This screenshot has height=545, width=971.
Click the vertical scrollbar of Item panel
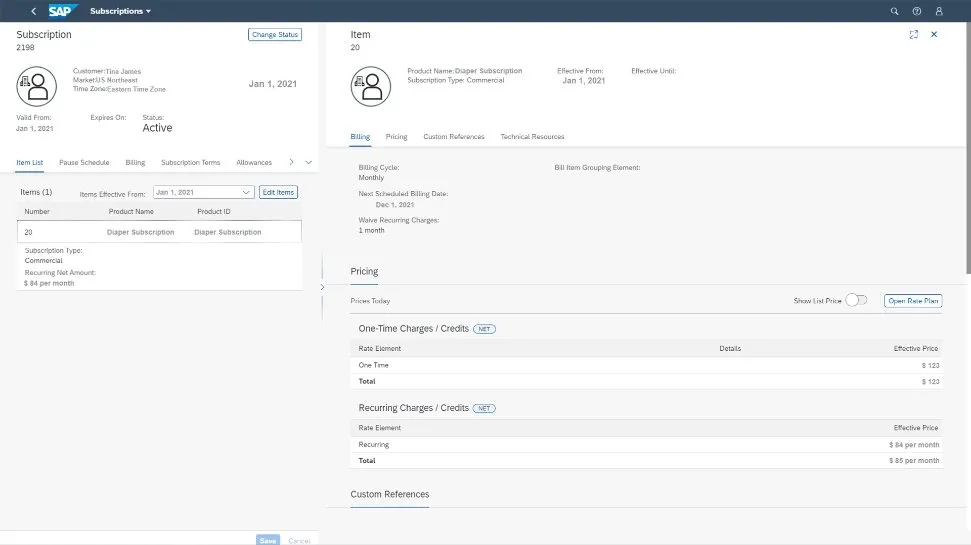(x=968, y=149)
